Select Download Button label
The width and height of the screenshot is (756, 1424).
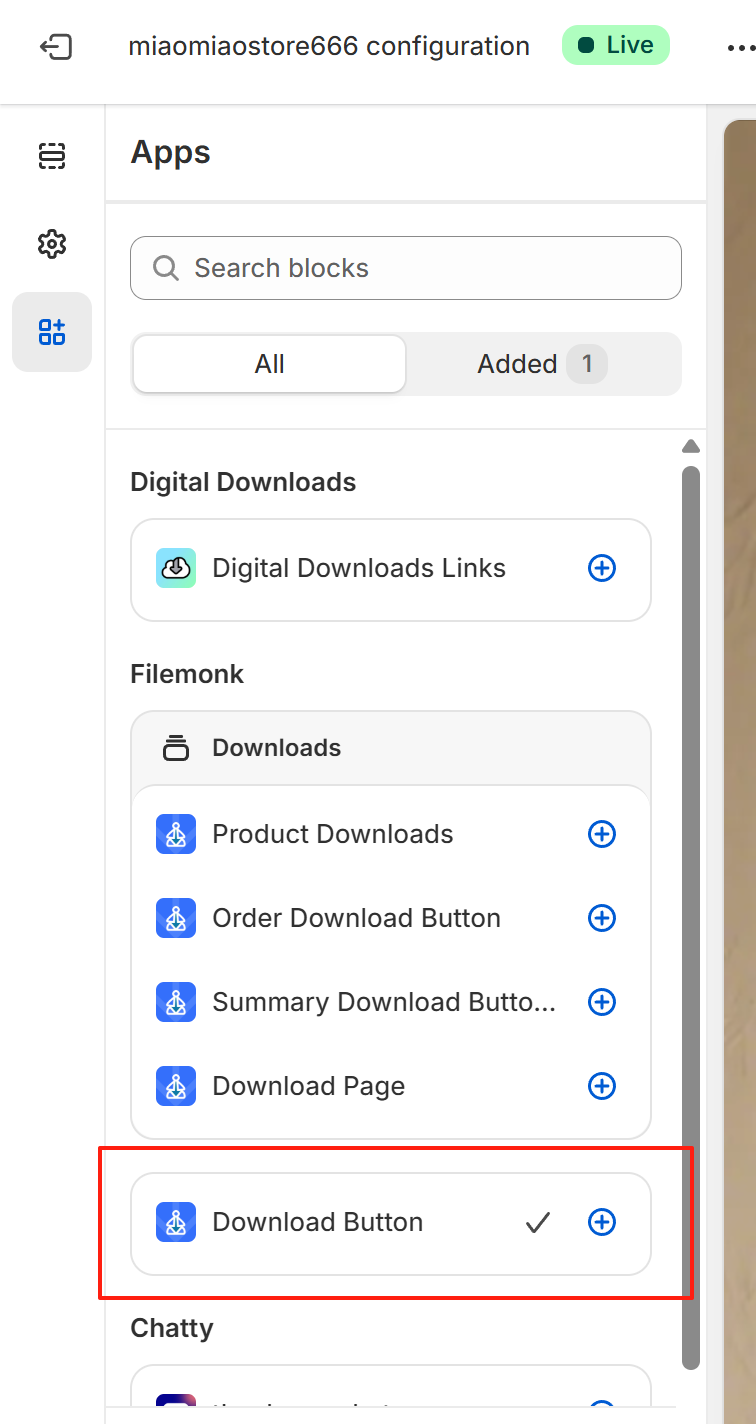coord(318,1222)
